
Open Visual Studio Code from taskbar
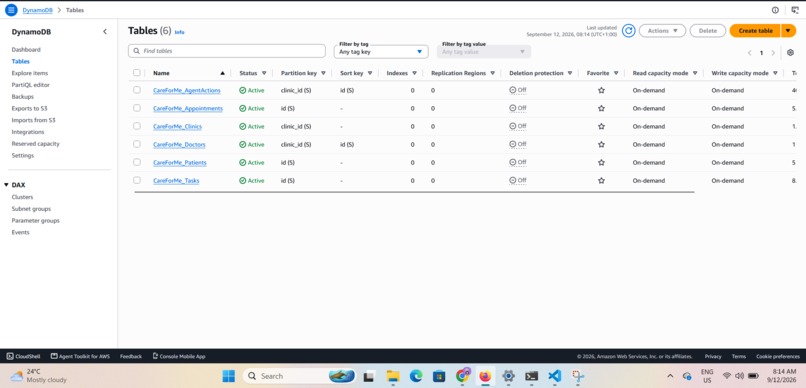click(x=555, y=376)
